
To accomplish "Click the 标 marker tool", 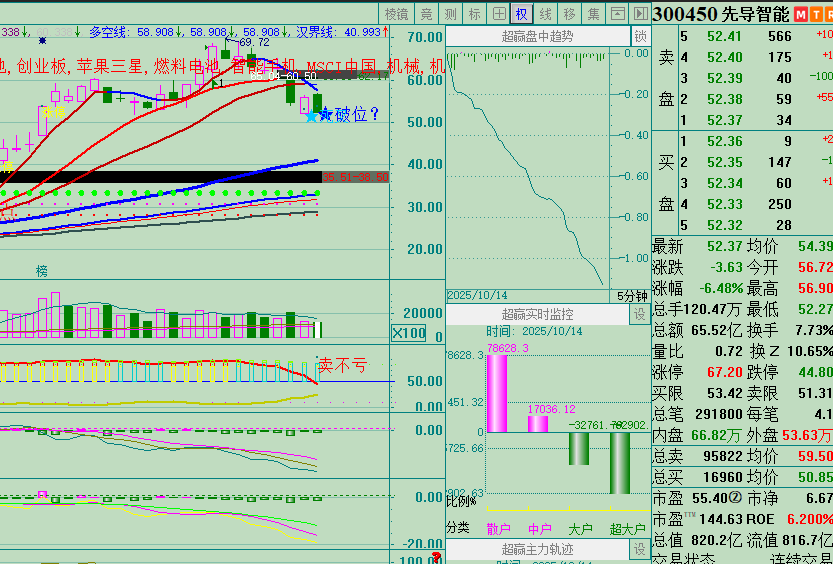I will [475, 13].
